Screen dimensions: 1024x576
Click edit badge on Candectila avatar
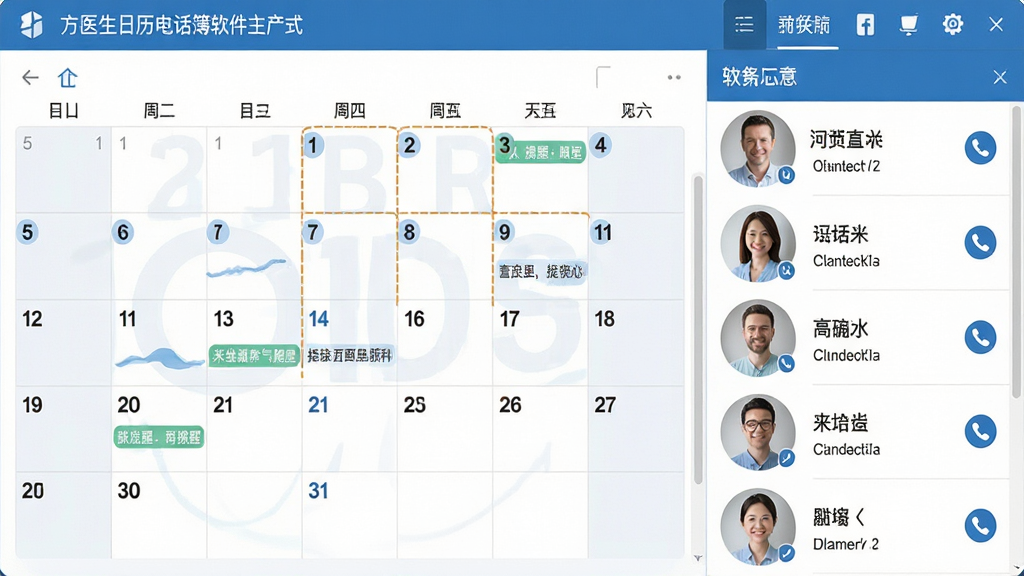click(787, 458)
